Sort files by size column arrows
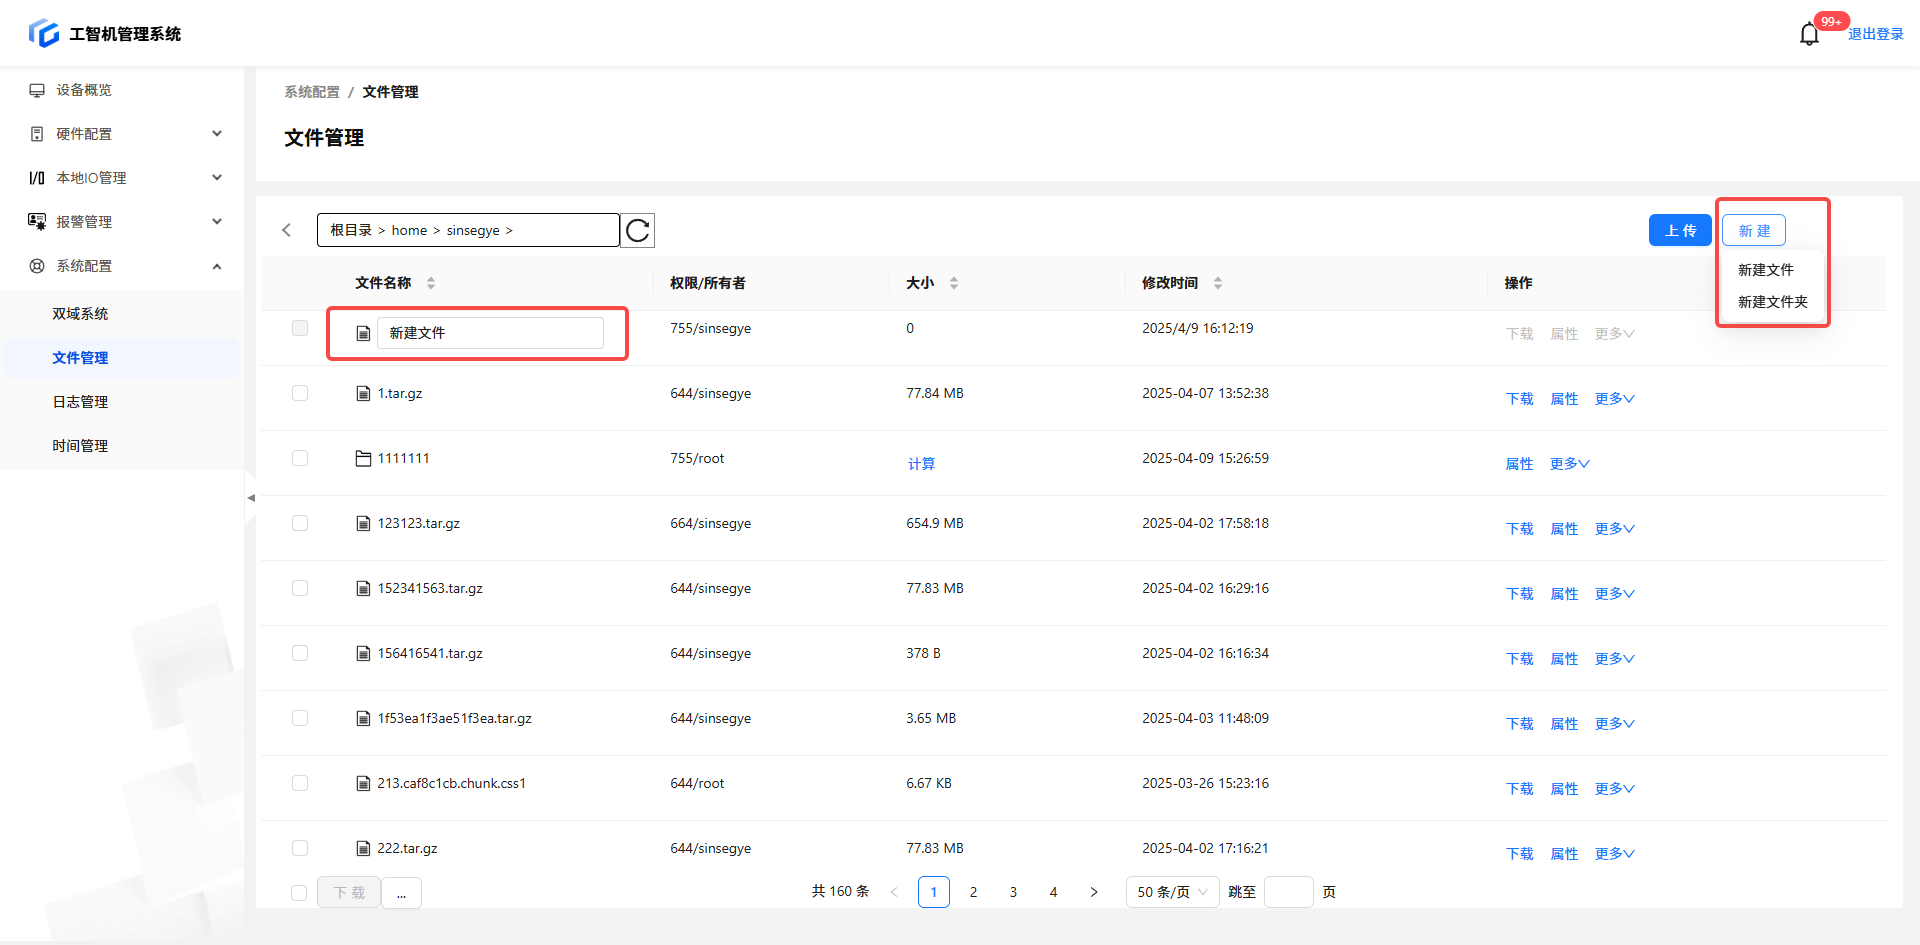This screenshot has width=1920, height=945. pyautogui.click(x=954, y=283)
